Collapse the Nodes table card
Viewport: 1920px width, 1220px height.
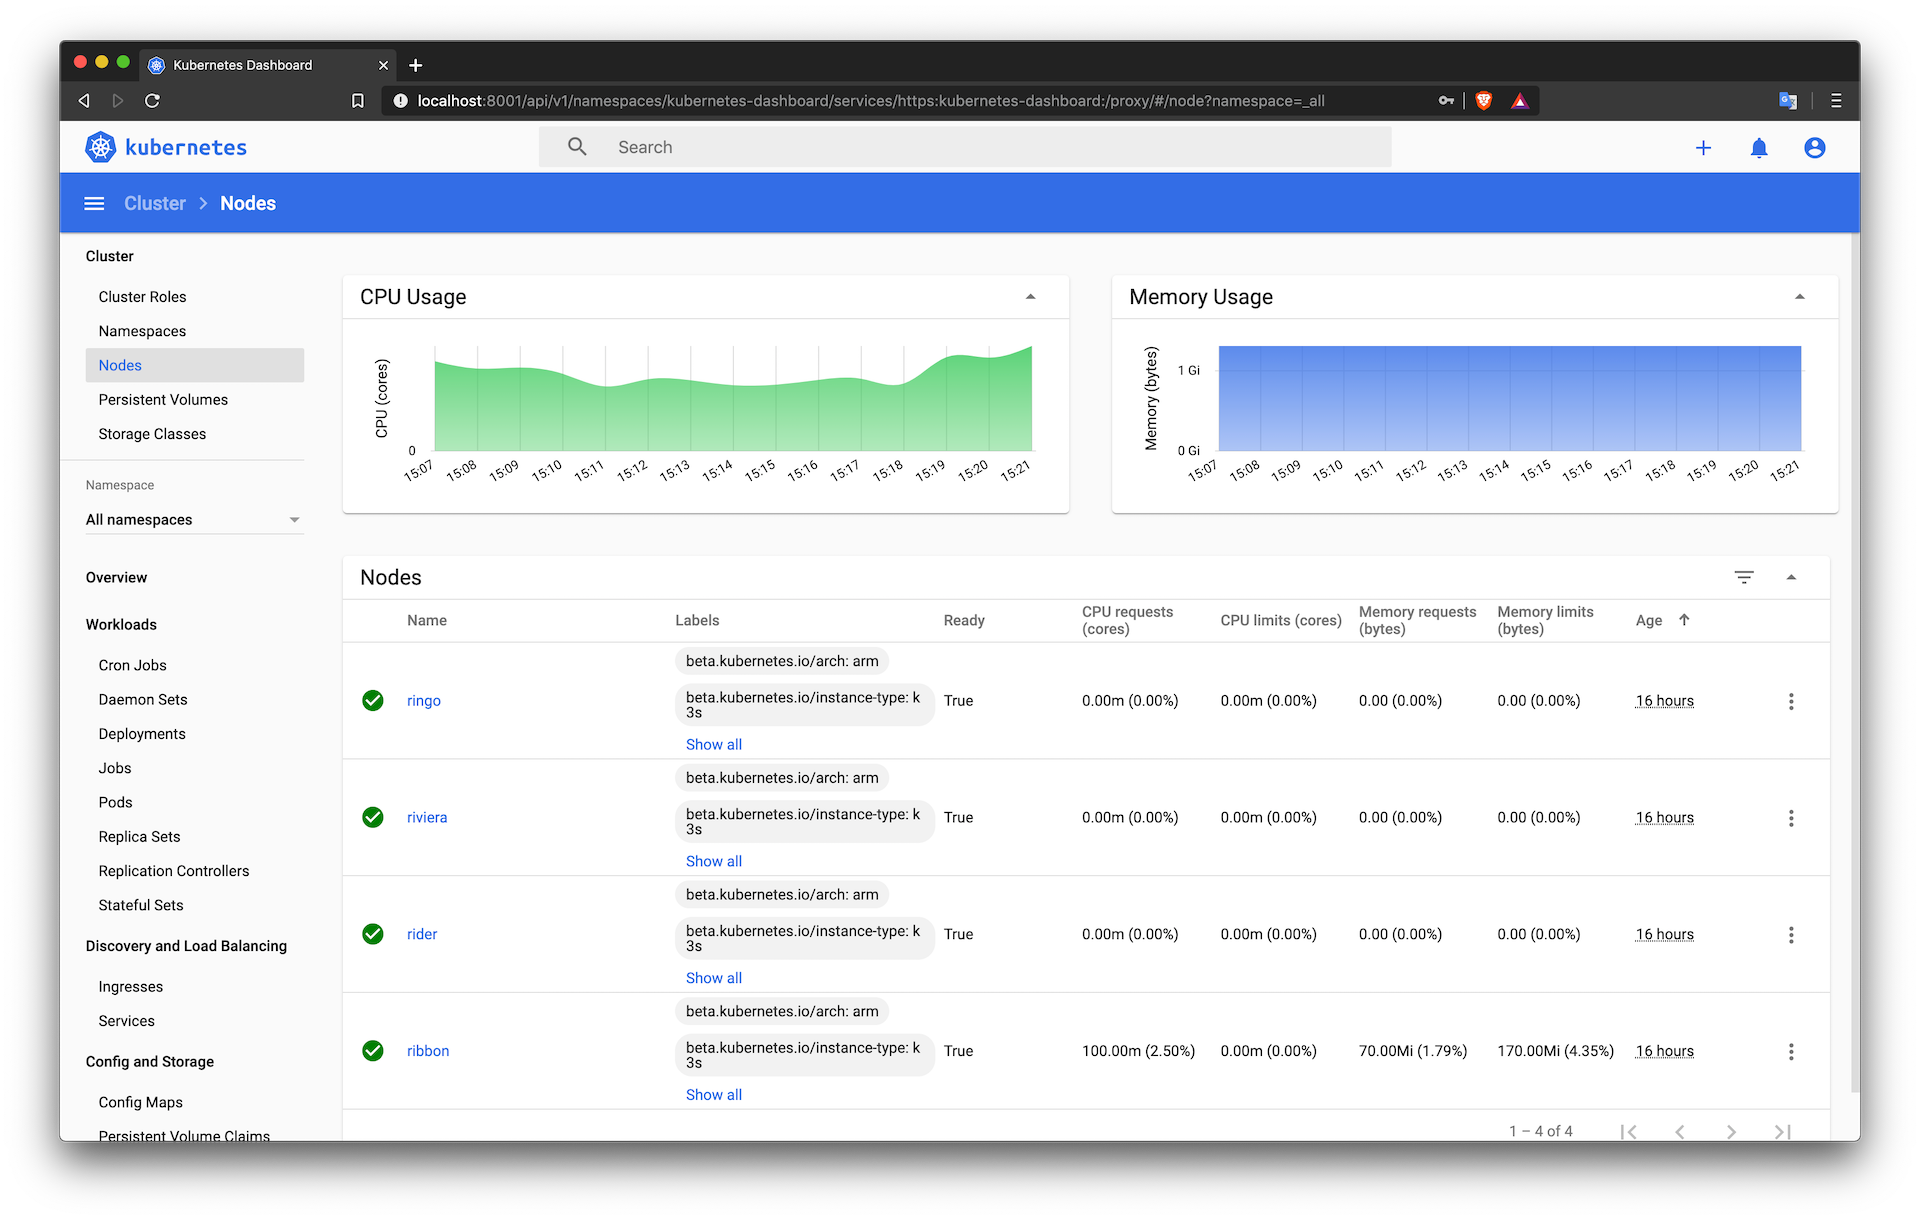tap(1792, 577)
